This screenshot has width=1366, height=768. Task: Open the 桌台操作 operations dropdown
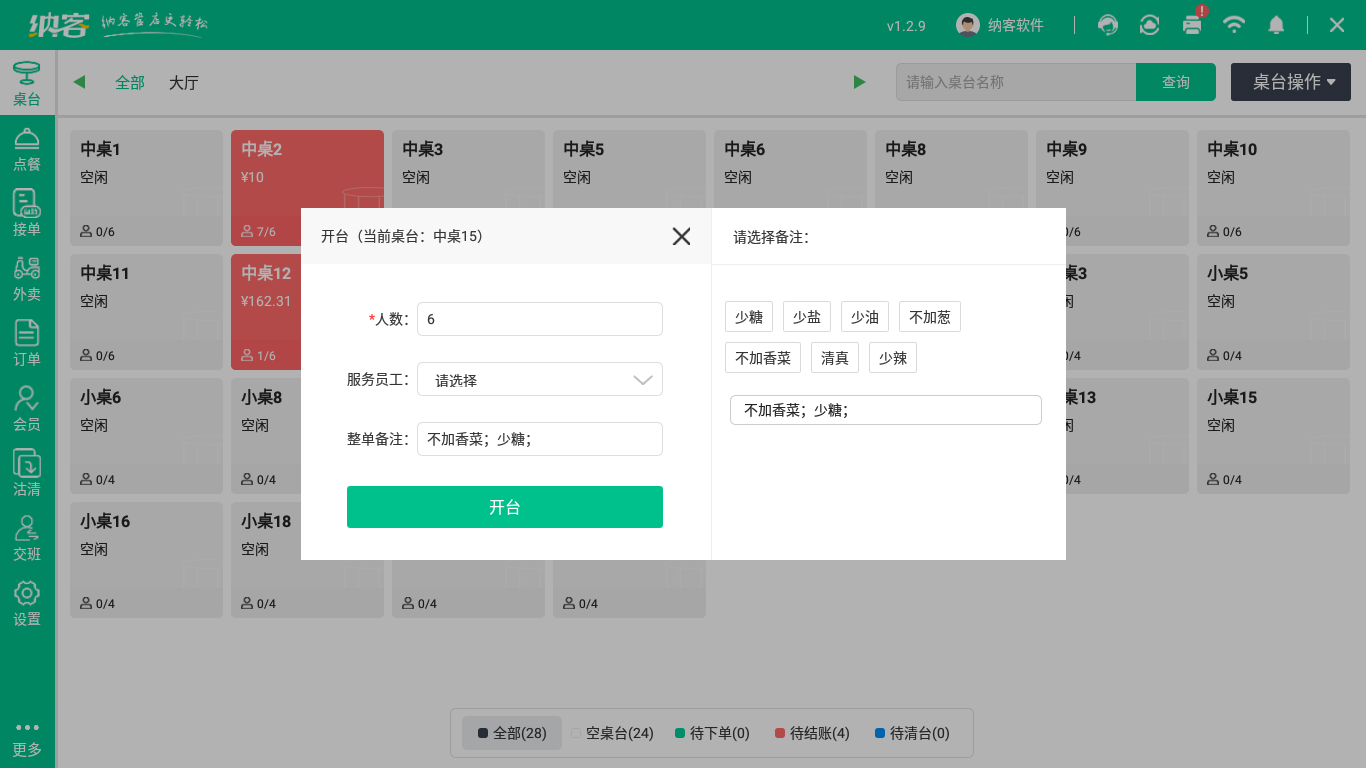pyautogui.click(x=1290, y=82)
